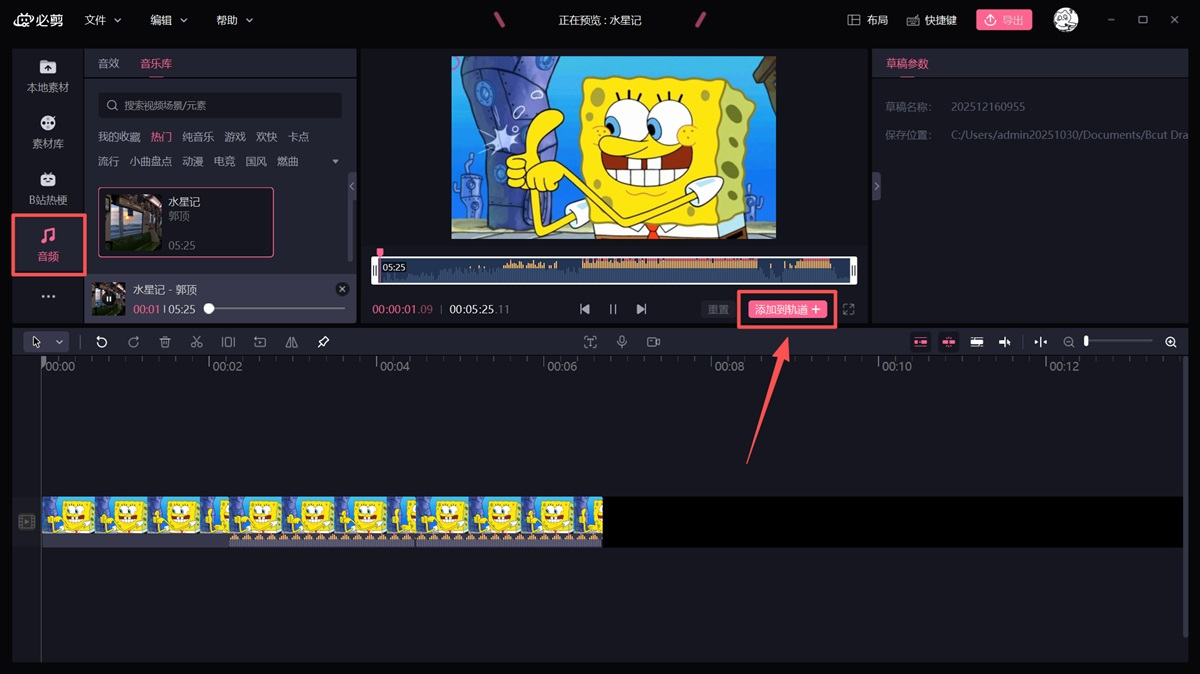Click the microphone voice-over record icon
The width and height of the screenshot is (1200, 674).
coord(621,342)
